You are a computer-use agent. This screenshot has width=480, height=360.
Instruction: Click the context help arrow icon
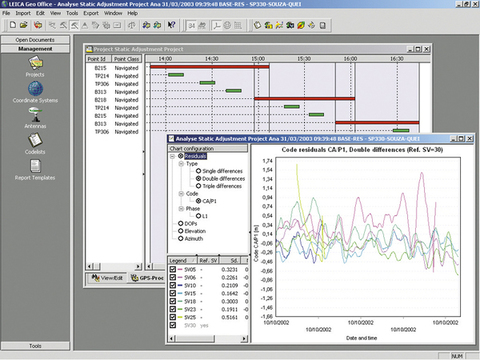pyautogui.click(x=171, y=25)
